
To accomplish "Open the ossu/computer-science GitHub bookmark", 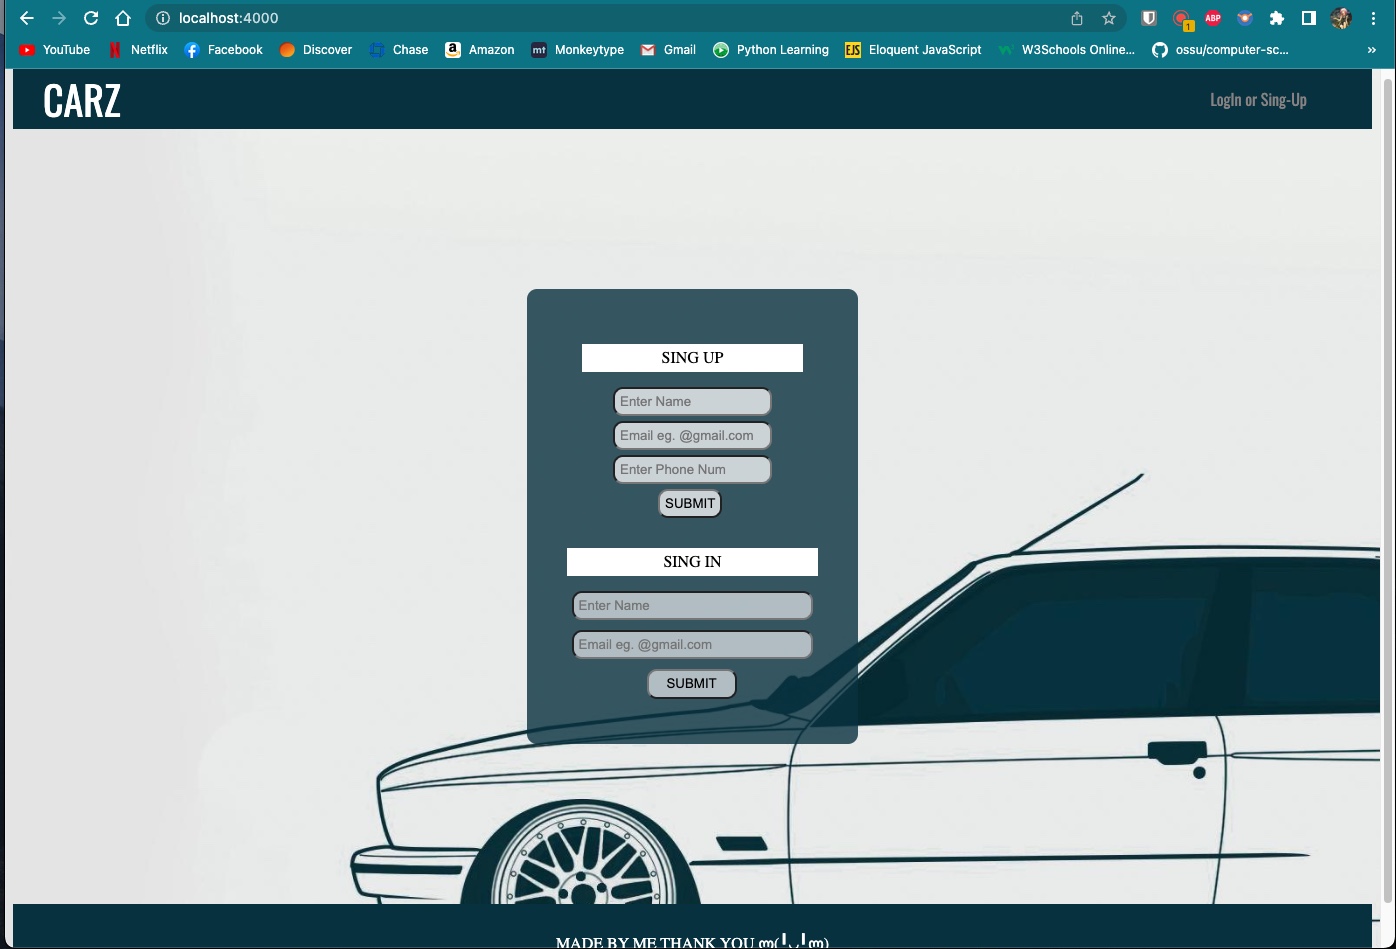I will click(1220, 49).
